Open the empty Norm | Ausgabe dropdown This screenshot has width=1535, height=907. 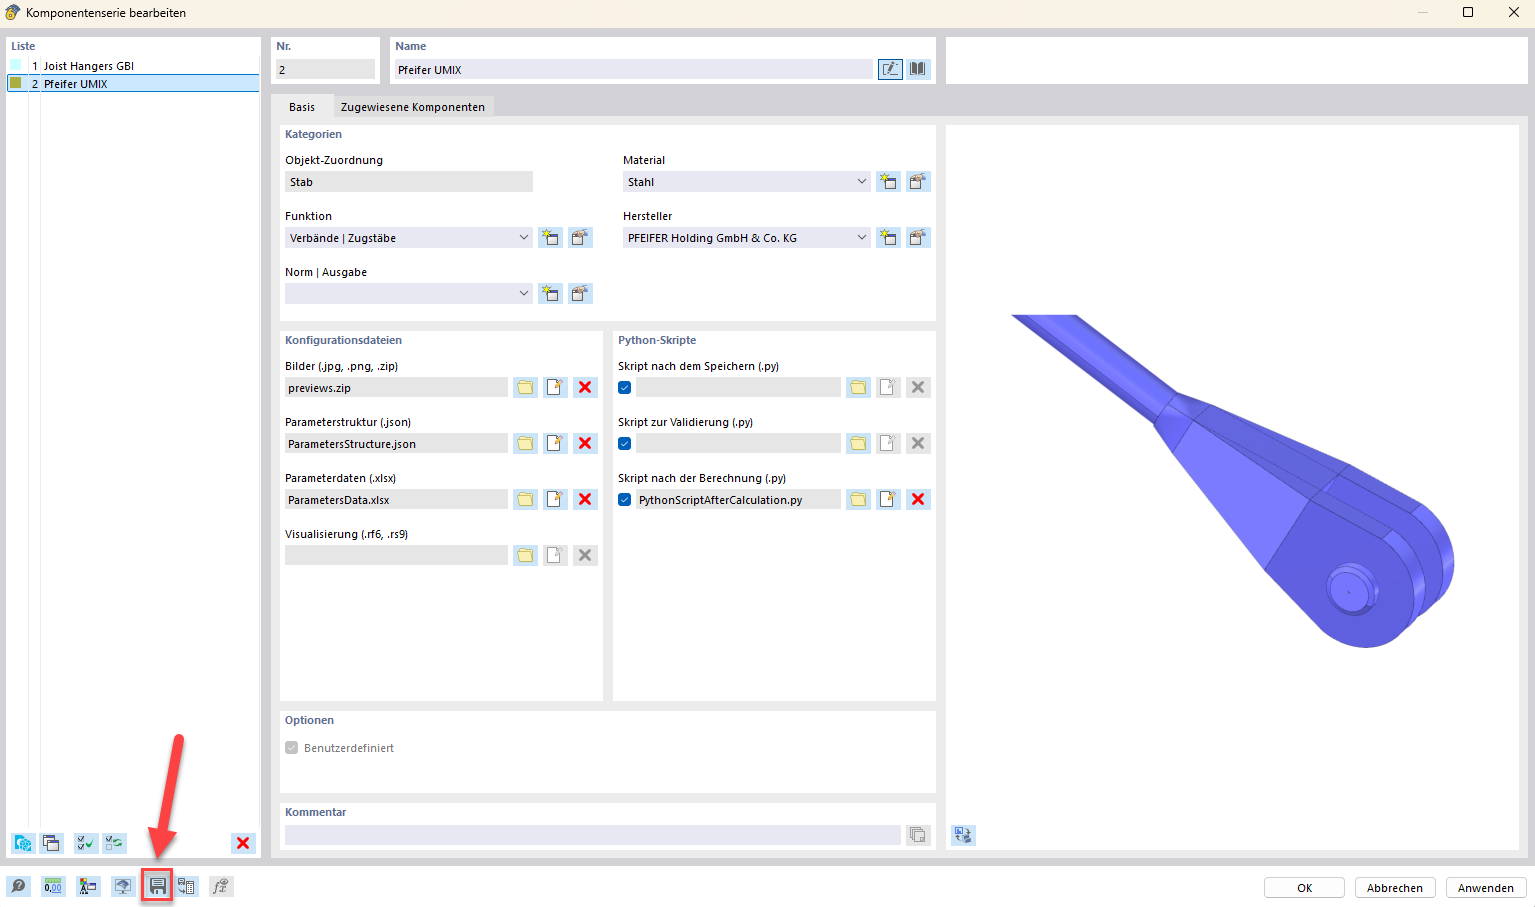(x=408, y=294)
